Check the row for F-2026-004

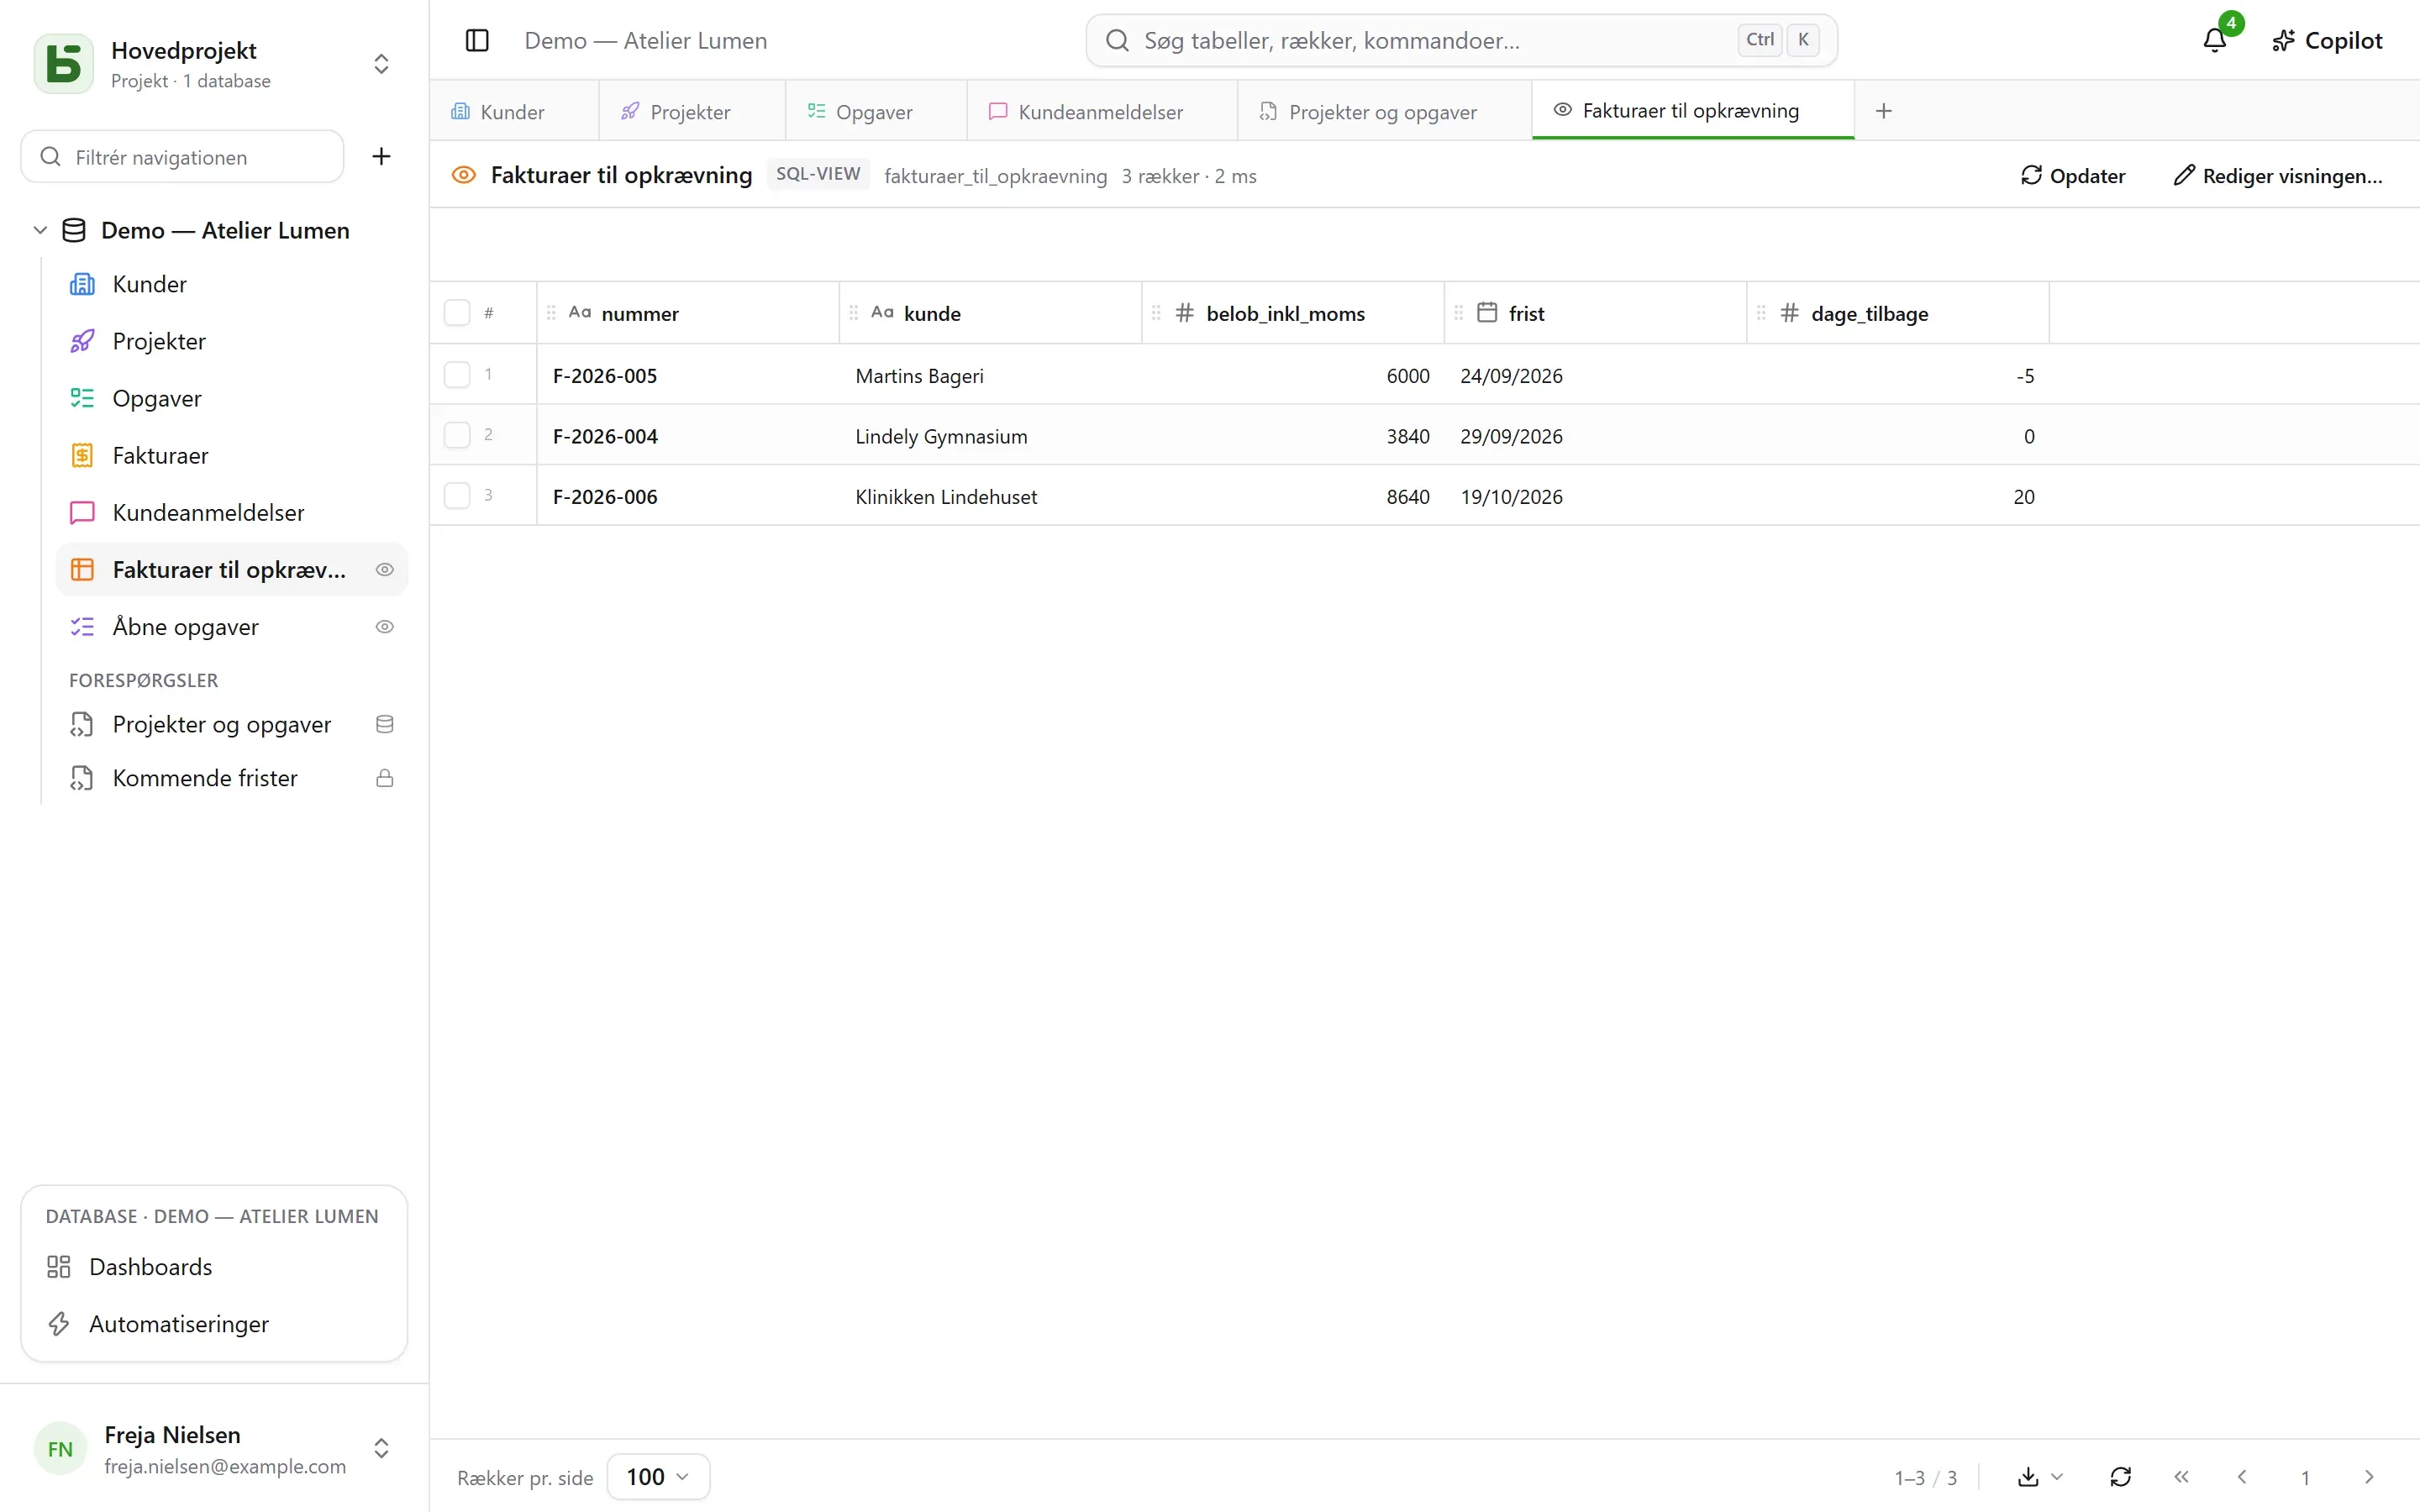pos(457,435)
